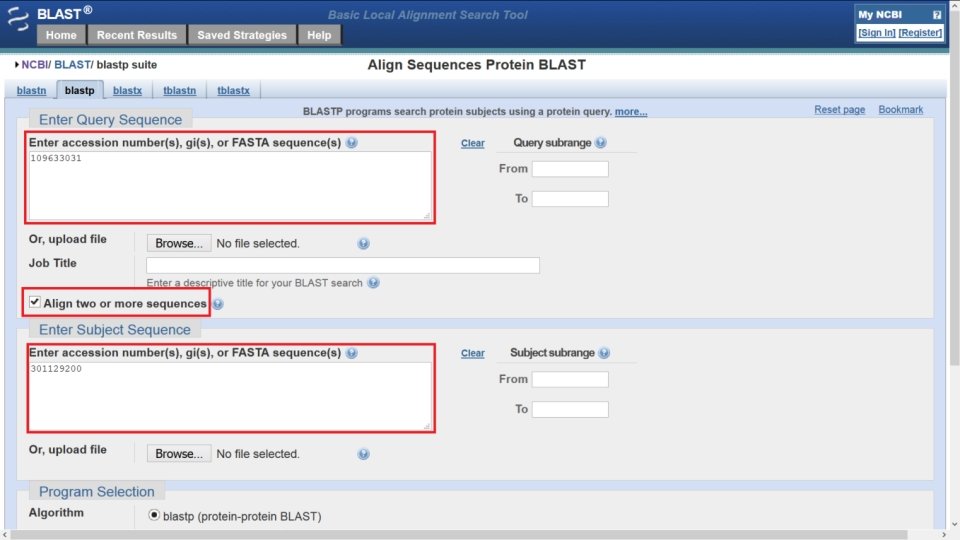The width and height of the screenshot is (960, 540).
Task: Open Saved Strategies menu tab
Action: point(242,35)
